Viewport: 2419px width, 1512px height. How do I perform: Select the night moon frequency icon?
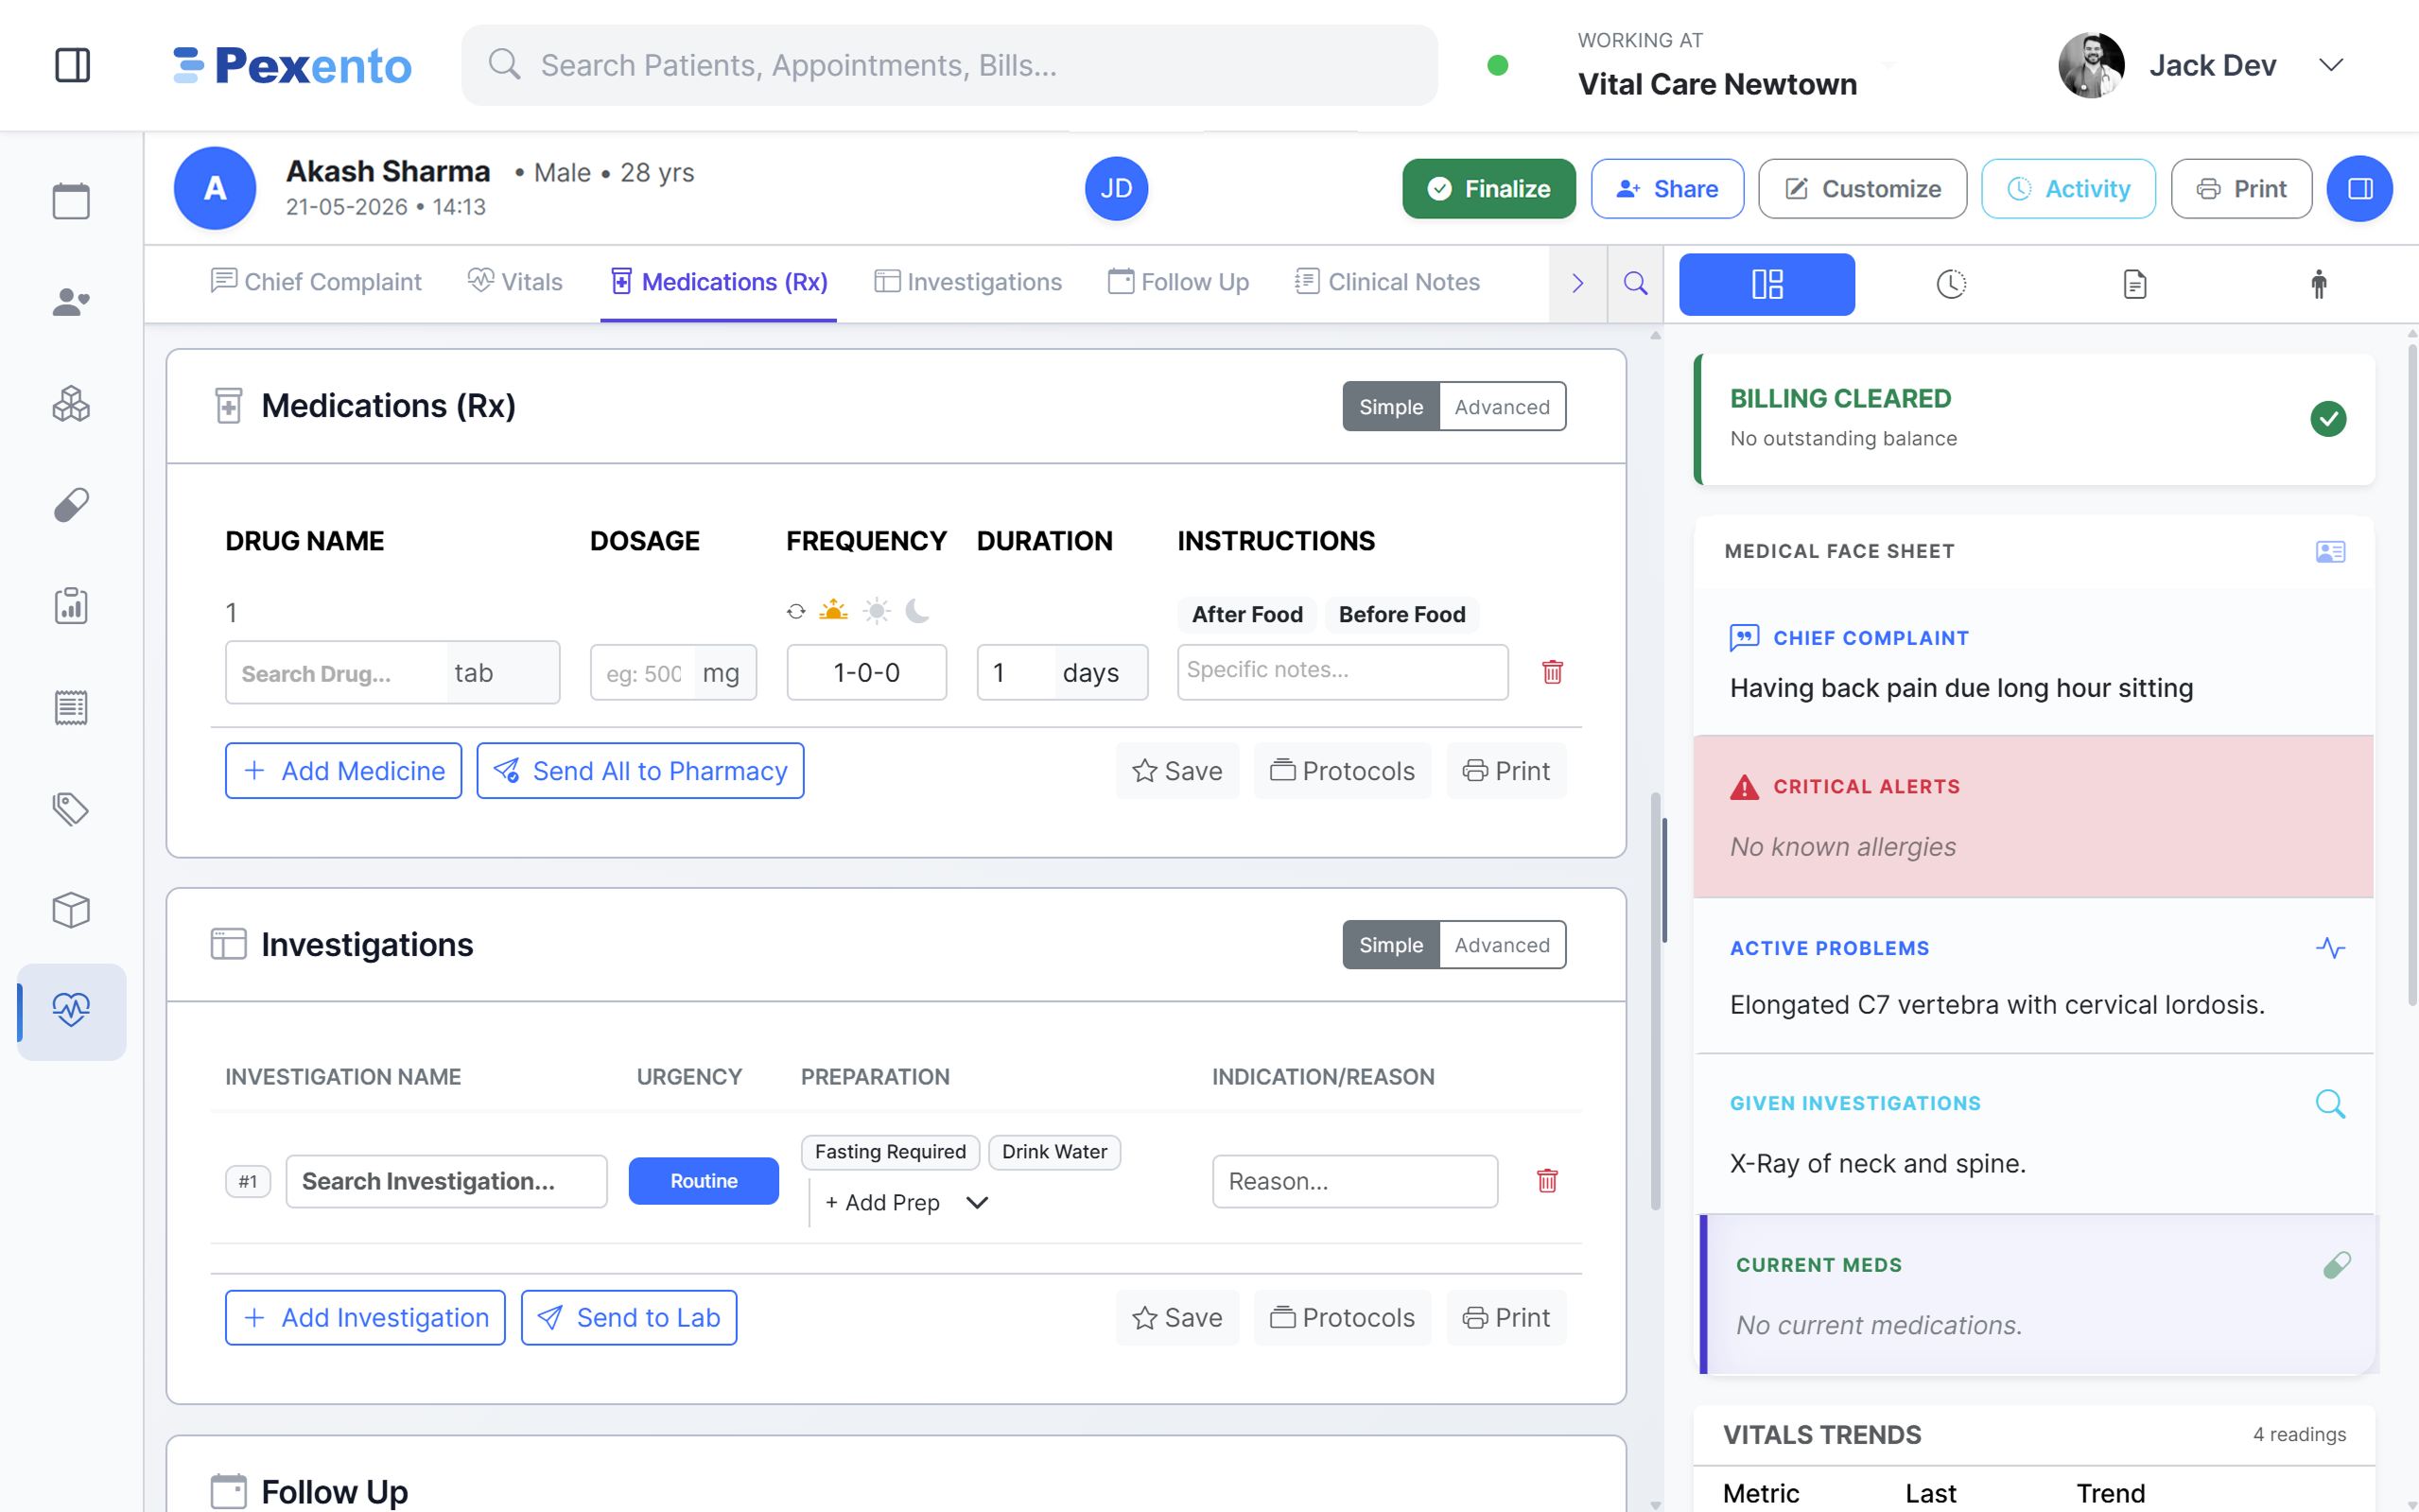coord(917,610)
